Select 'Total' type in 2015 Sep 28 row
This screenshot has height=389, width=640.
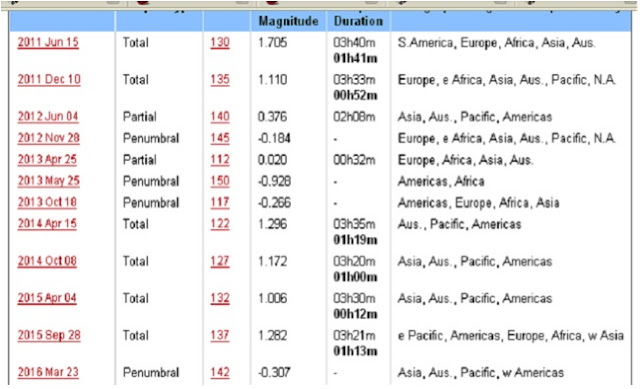point(136,336)
